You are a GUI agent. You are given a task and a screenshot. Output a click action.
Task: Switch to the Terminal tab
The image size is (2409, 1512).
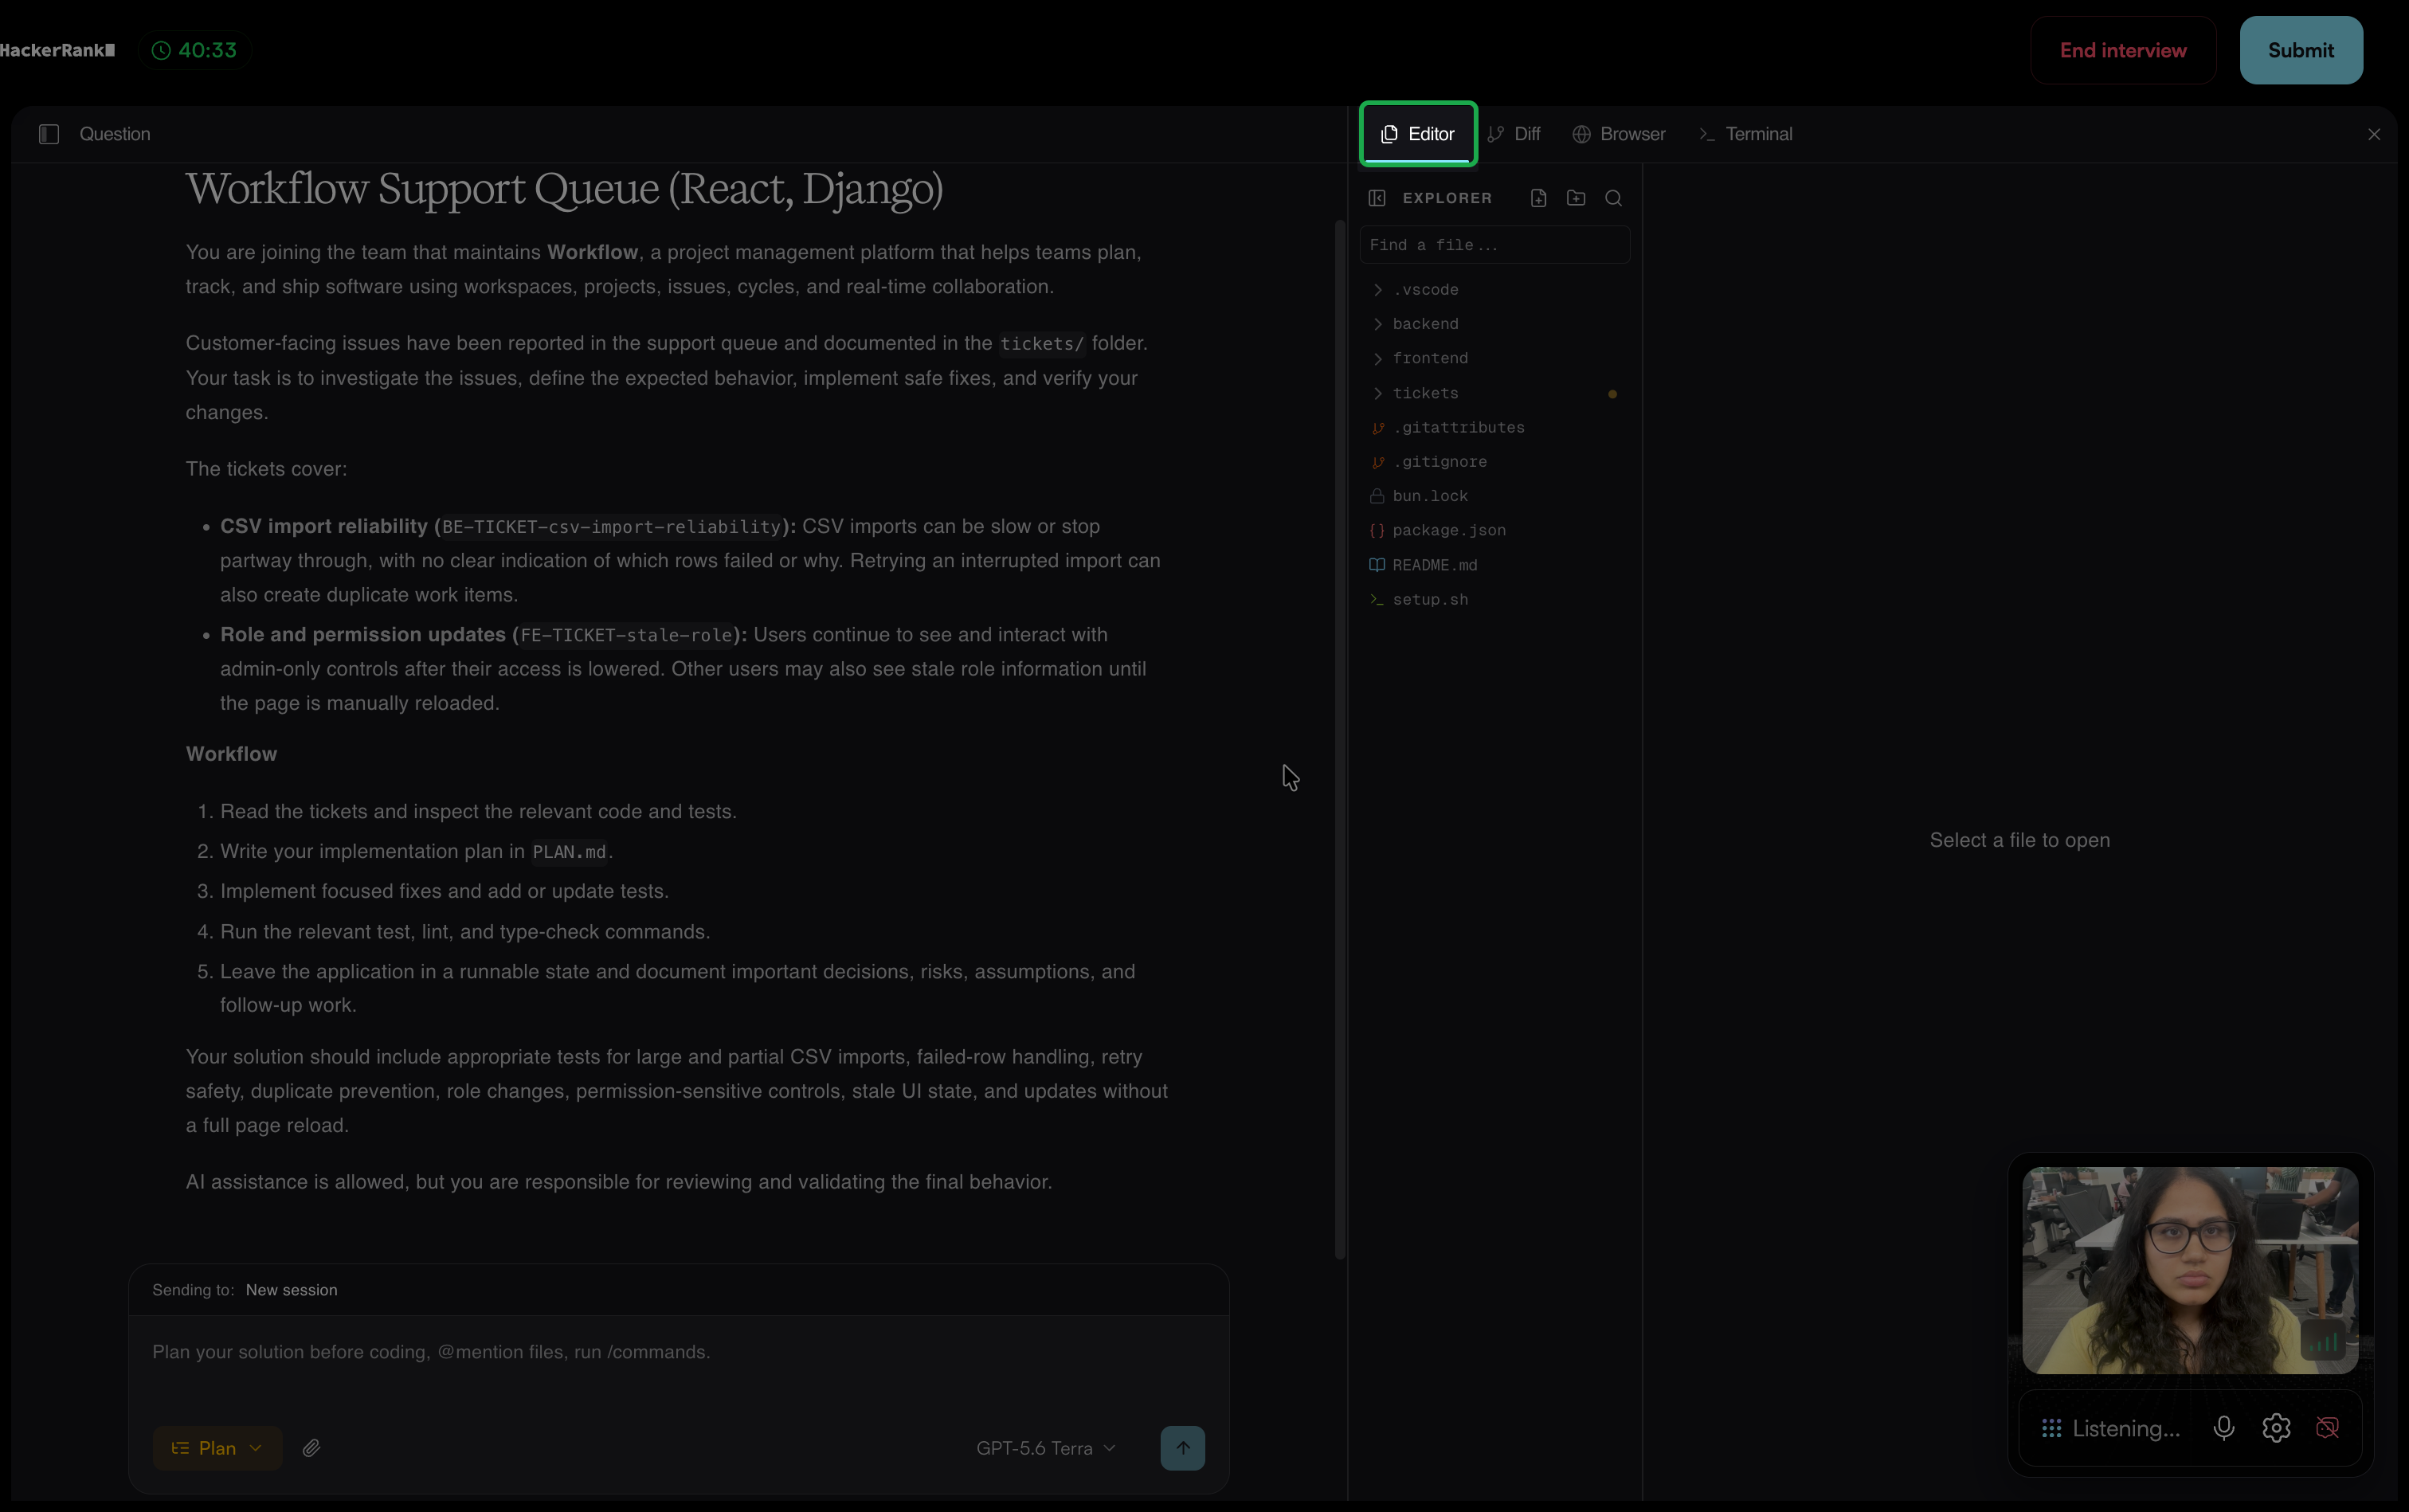[1746, 134]
